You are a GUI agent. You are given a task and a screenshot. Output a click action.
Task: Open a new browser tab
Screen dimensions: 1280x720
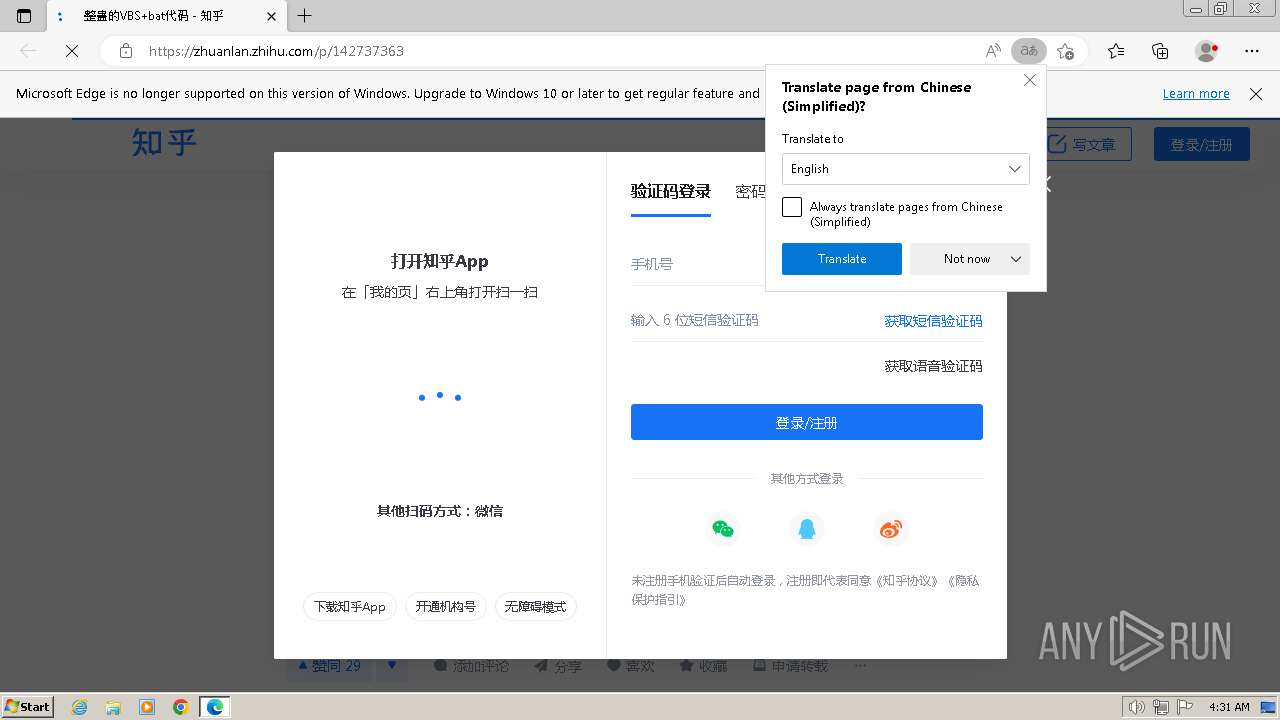click(305, 16)
